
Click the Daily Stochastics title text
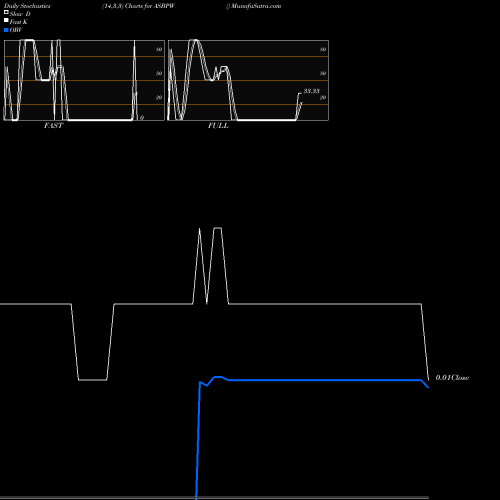click(27, 6)
